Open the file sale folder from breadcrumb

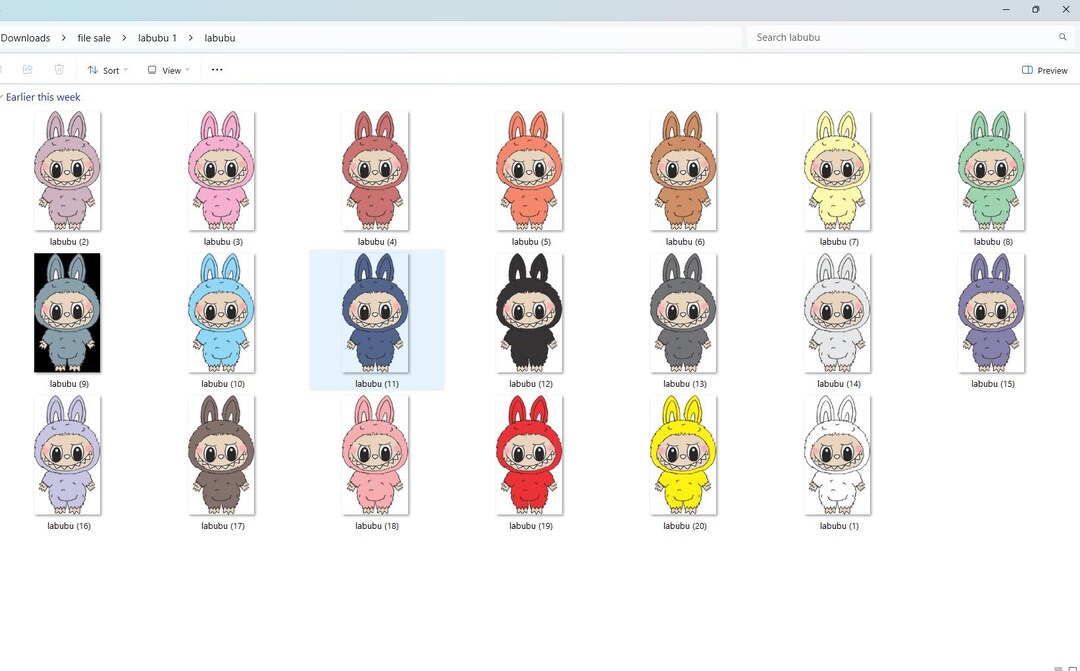pos(93,37)
